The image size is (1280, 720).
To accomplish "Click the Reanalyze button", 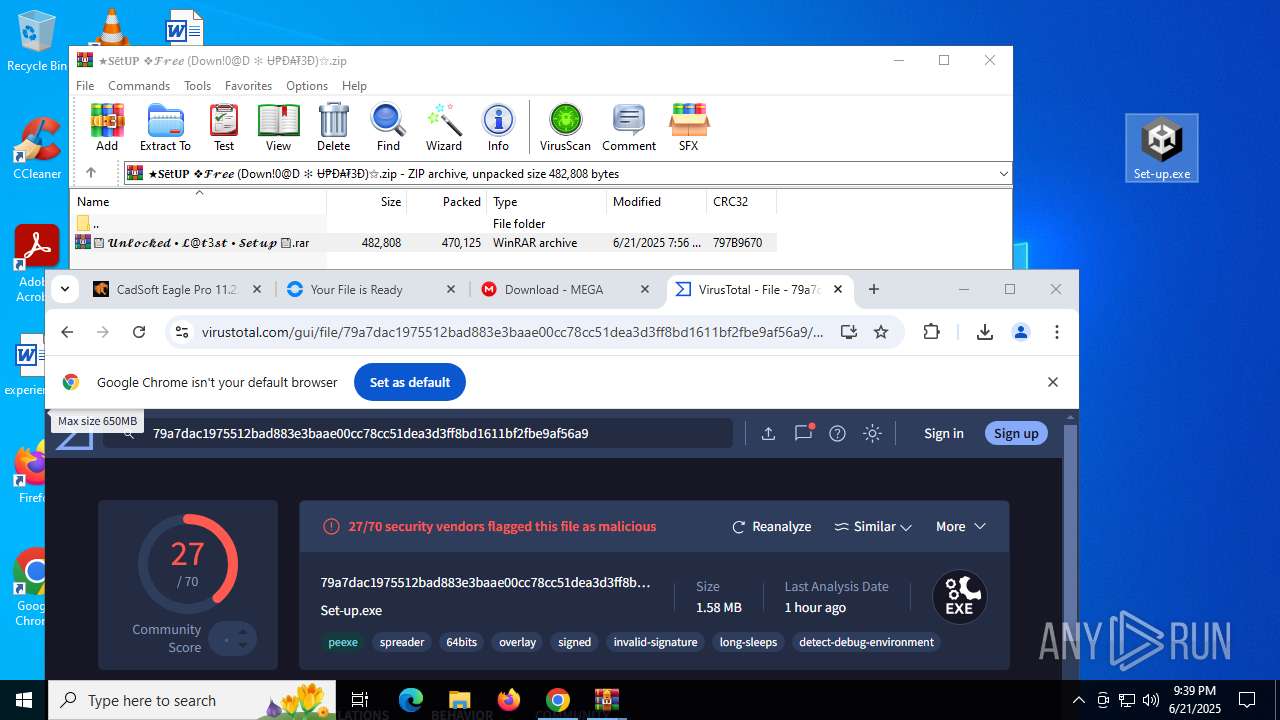I will [771, 526].
